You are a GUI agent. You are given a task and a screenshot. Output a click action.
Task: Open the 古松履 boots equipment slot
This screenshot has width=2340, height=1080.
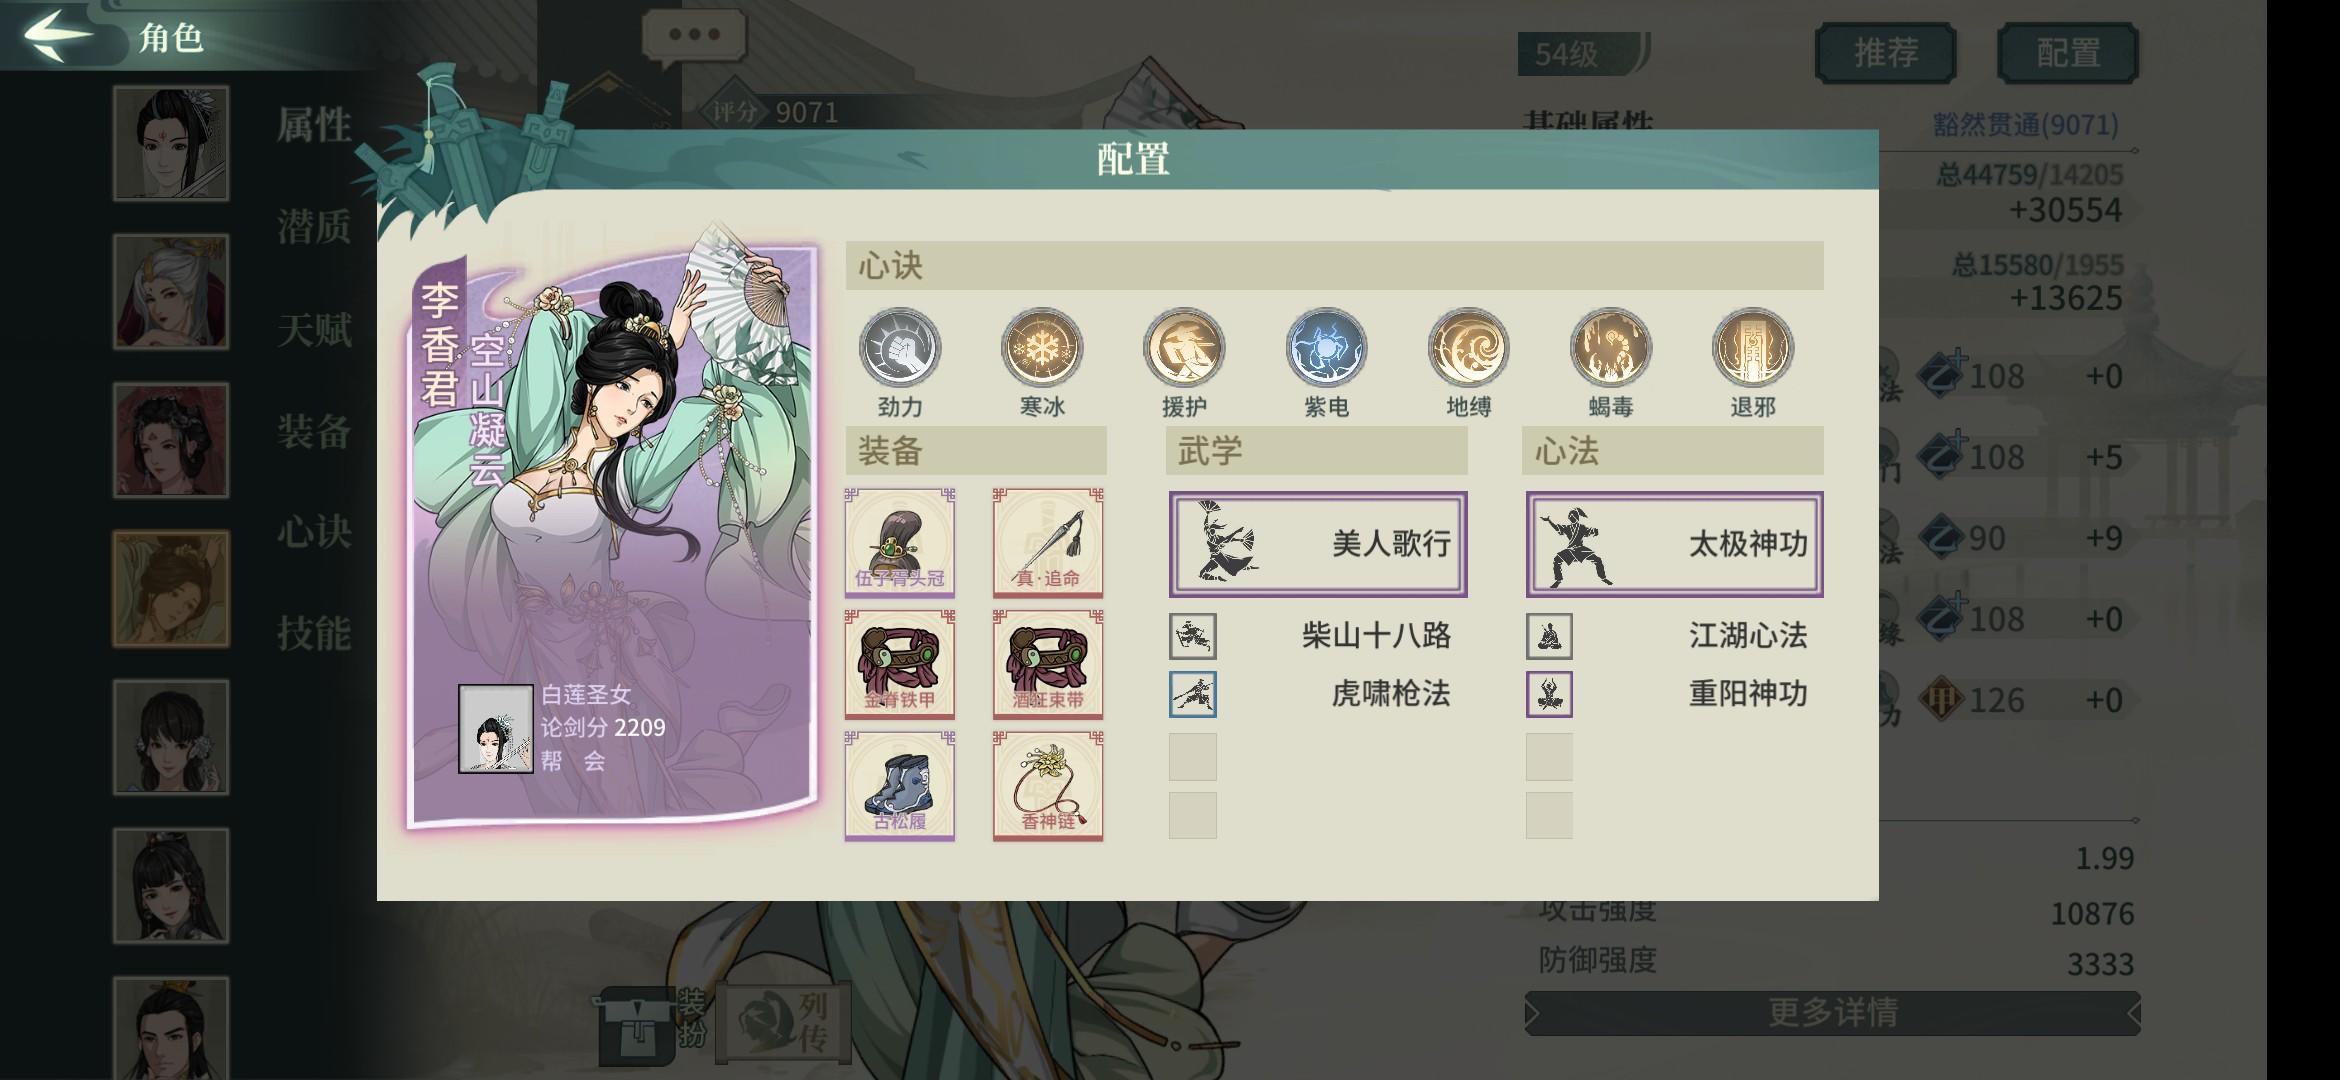coord(900,786)
